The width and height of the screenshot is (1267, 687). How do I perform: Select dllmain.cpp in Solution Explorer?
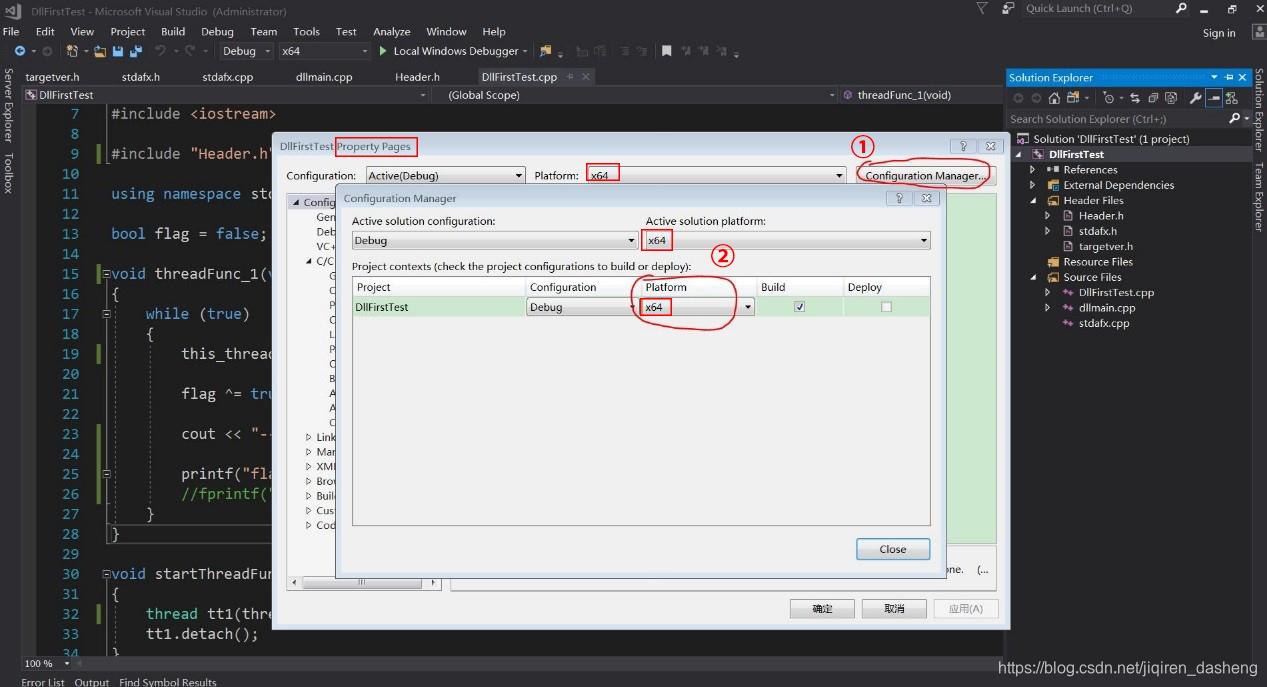coord(1106,308)
